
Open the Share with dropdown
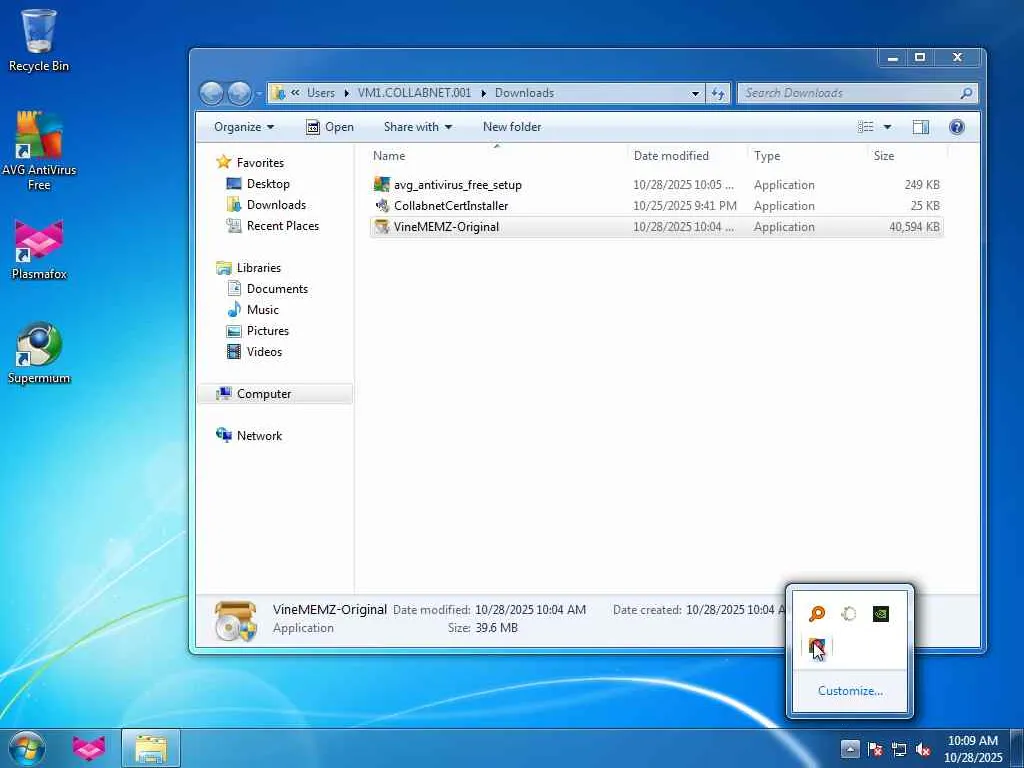(x=418, y=127)
